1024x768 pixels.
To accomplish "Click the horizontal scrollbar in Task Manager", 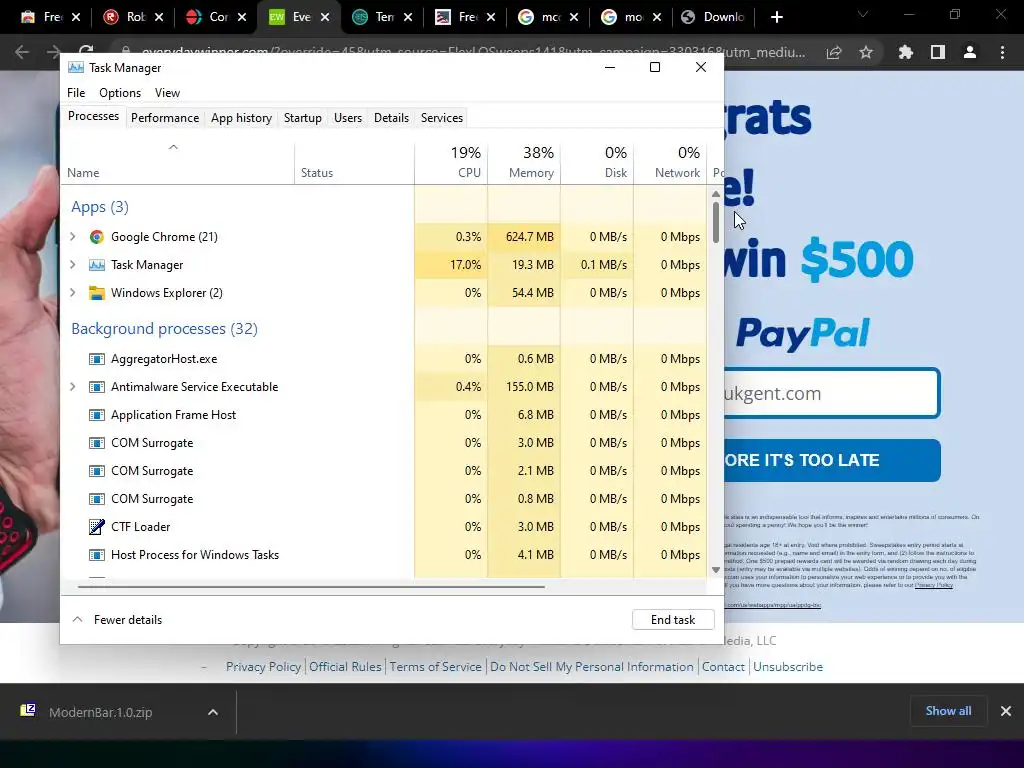I will click(311, 587).
